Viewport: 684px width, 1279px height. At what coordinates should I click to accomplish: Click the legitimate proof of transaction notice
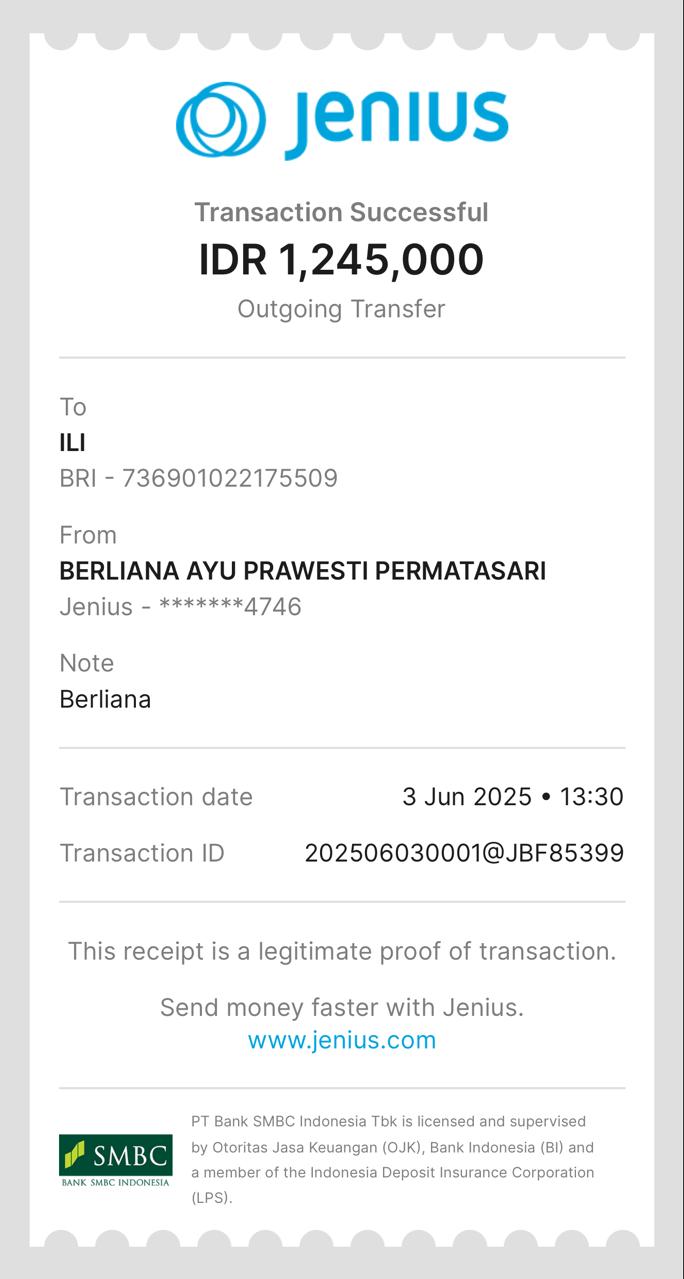[x=341, y=951]
